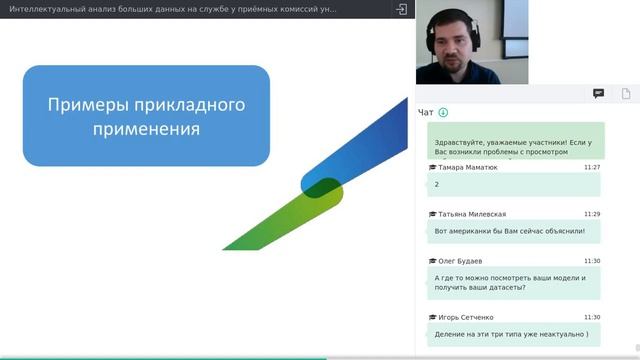Click the 11:30 timestamp next to Игорь Сетченко
Viewport: 640px width, 360px height.
pyautogui.click(x=592, y=318)
